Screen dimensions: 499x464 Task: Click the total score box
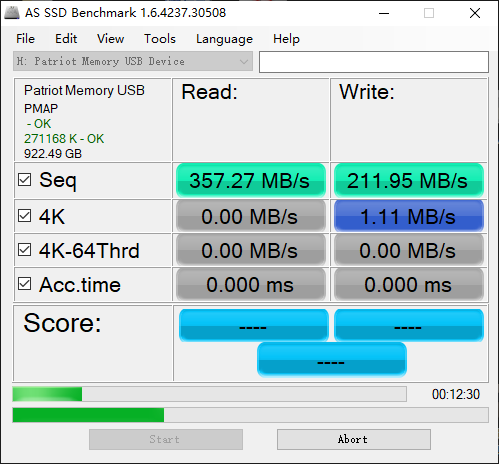point(332,360)
